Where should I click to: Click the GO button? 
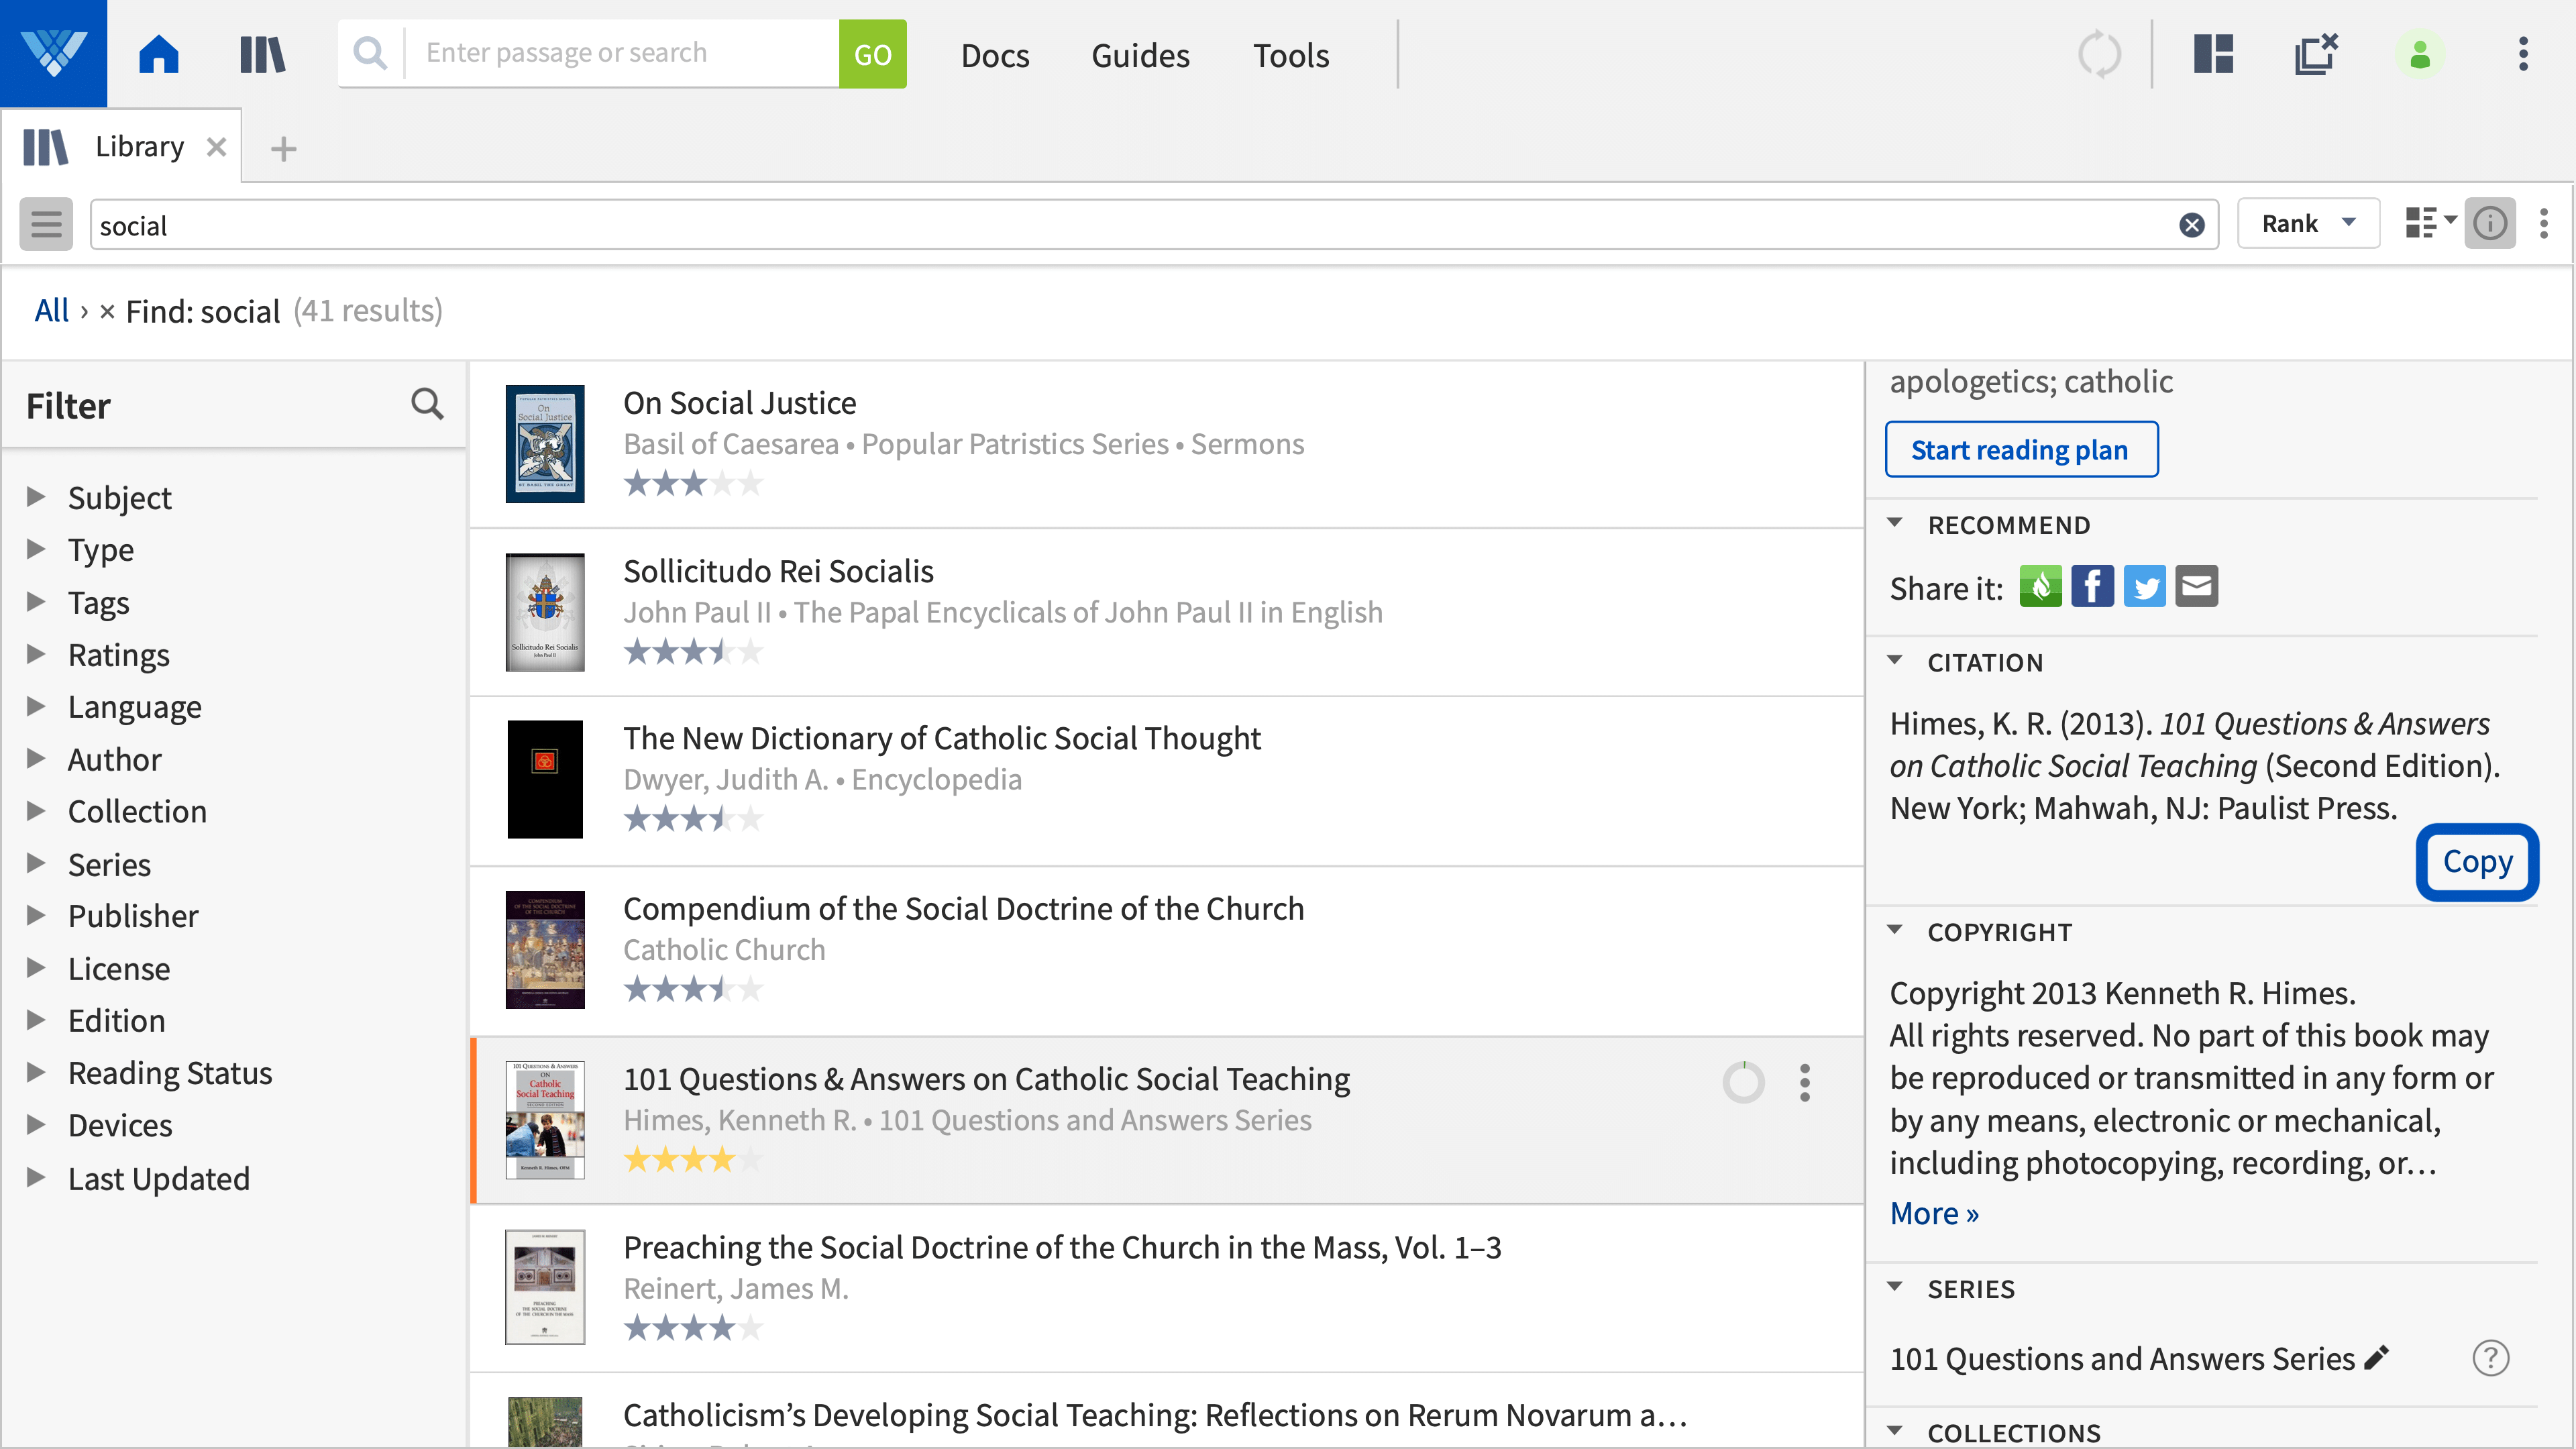coord(872,53)
